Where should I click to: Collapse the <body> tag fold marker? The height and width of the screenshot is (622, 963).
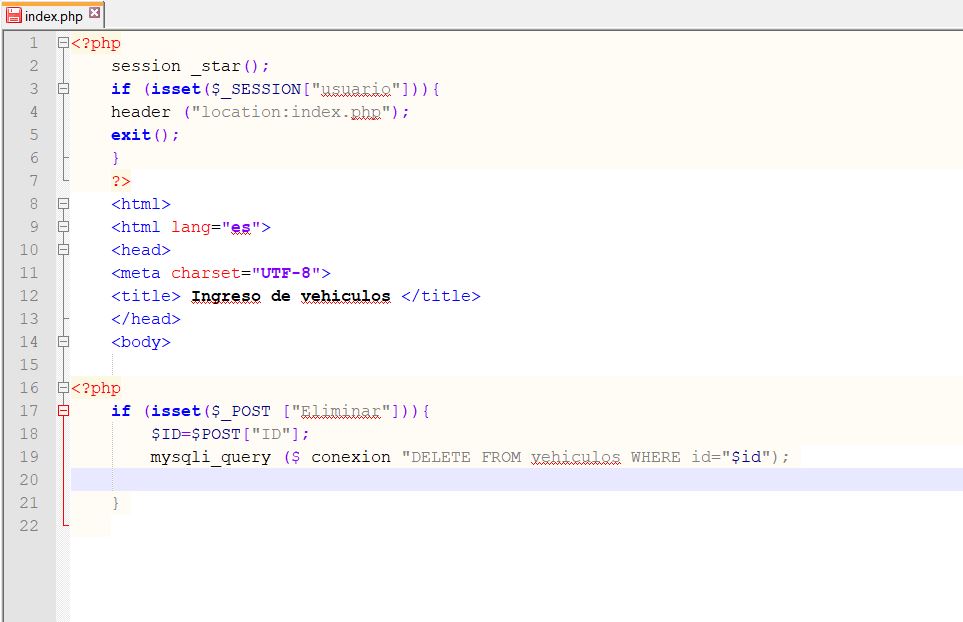[64, 342]
